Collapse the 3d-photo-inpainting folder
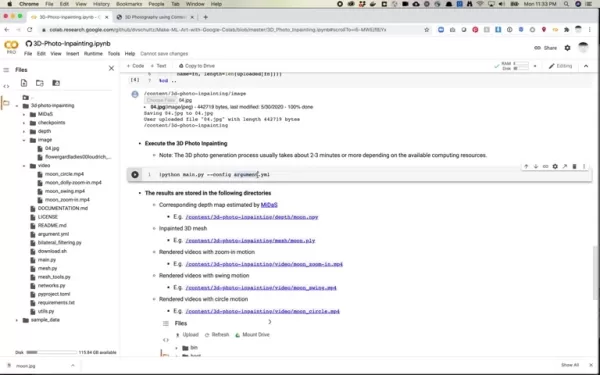This screenshot has height=375, width=600. (x=17, y=106)
